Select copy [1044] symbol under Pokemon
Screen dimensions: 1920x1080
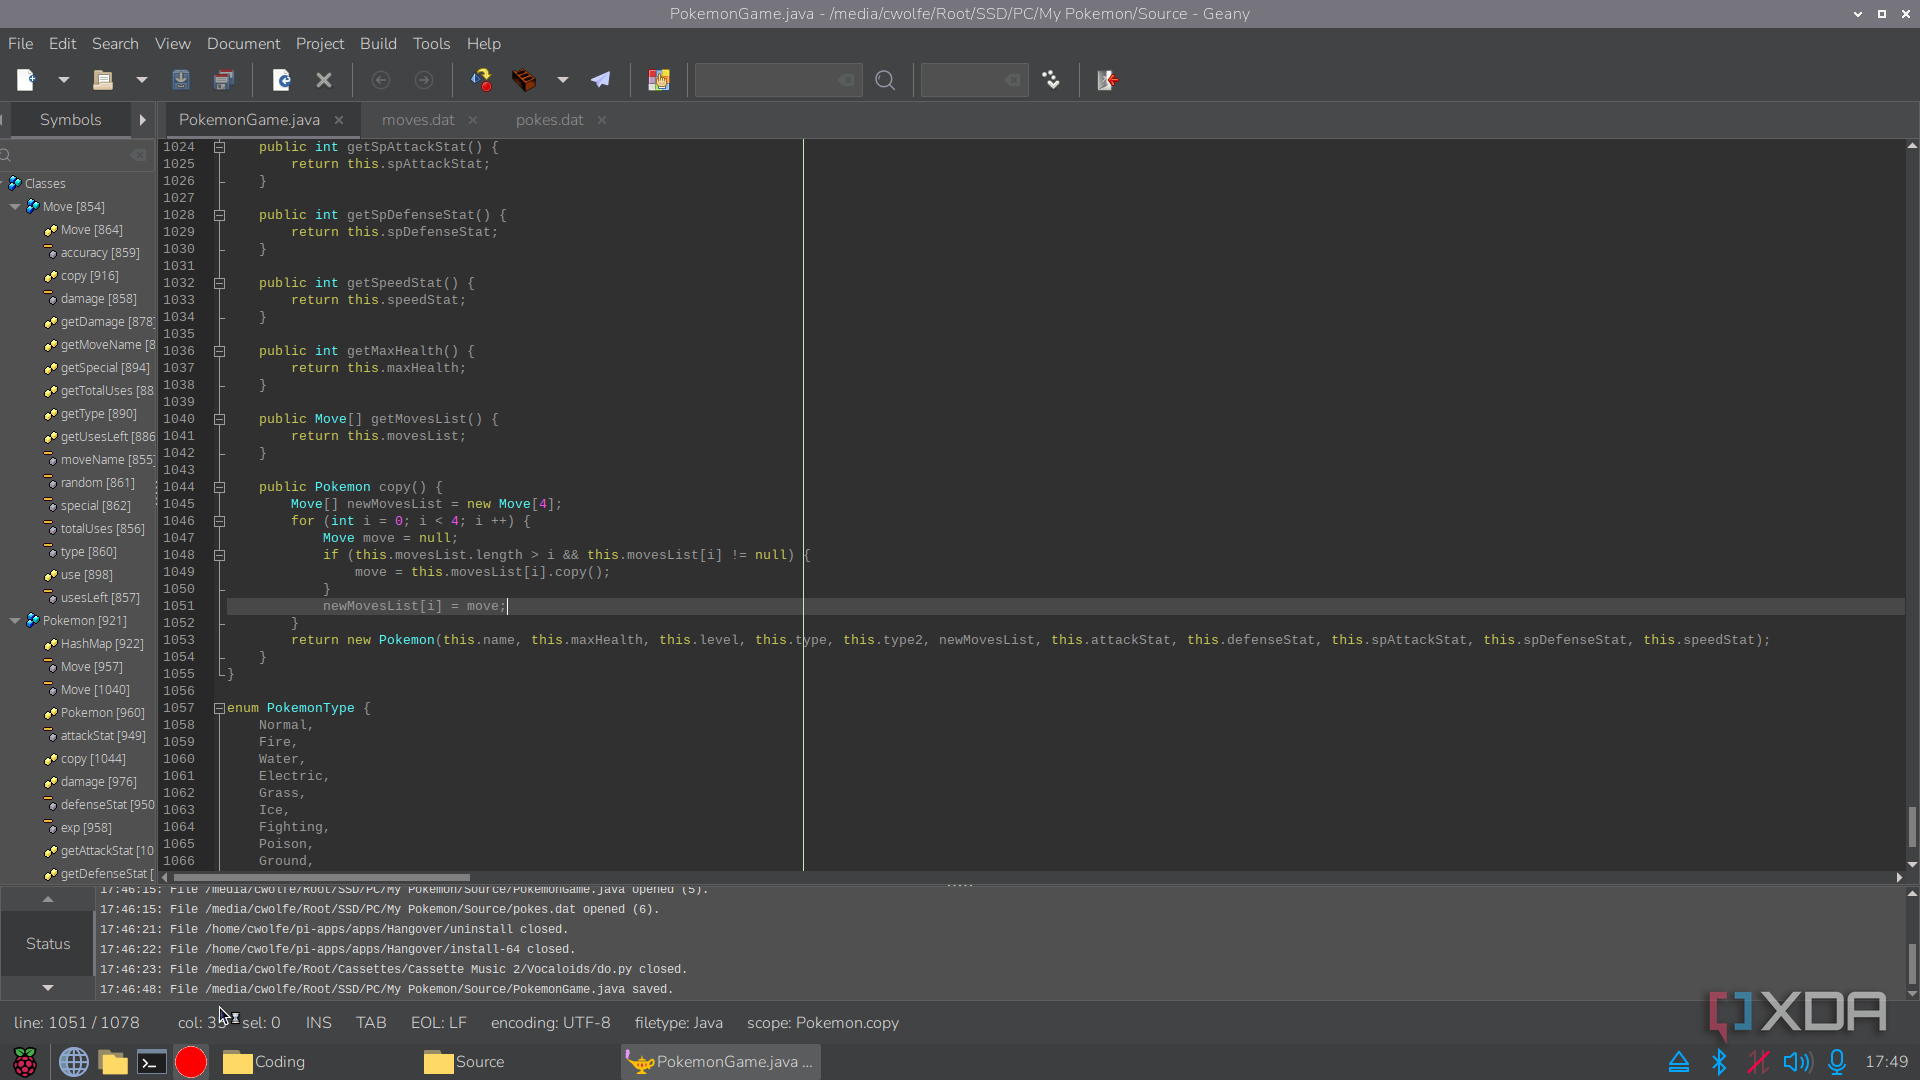point(93,759)
